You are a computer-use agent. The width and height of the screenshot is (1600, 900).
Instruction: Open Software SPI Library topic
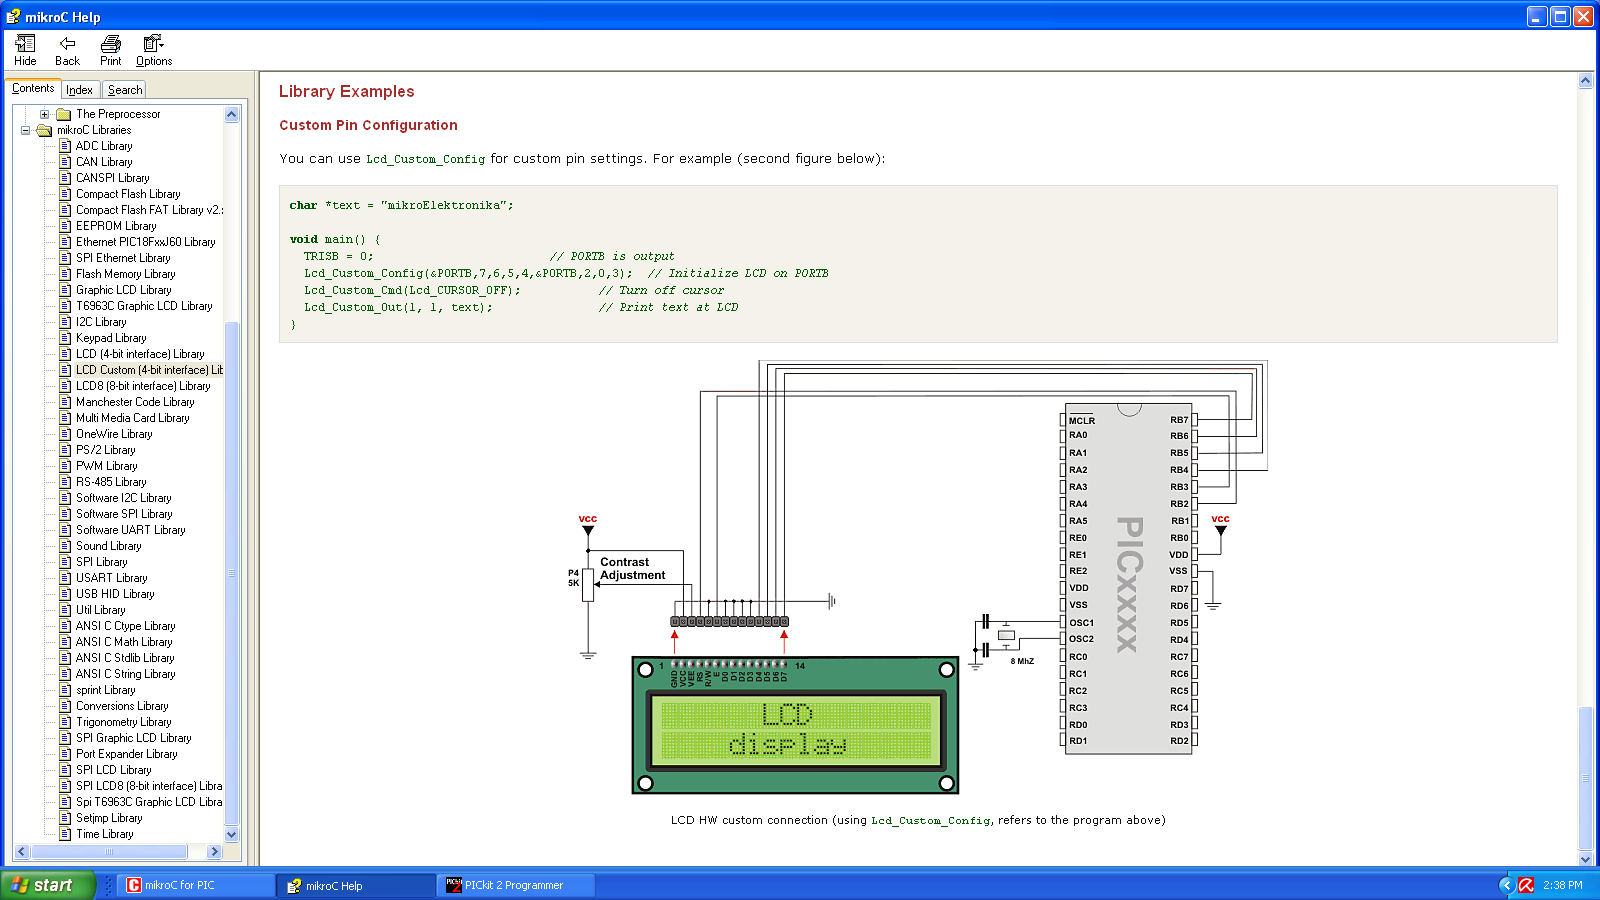[124, 514]
